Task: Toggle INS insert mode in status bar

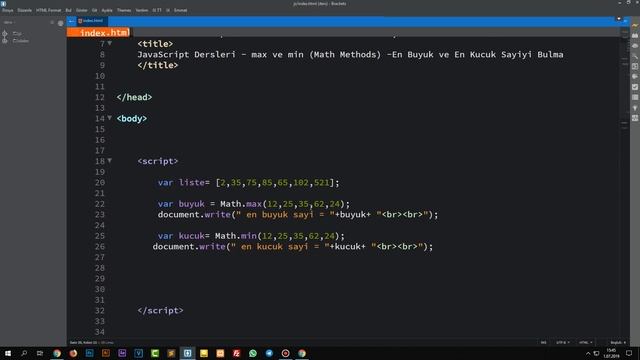Action: 544,343
